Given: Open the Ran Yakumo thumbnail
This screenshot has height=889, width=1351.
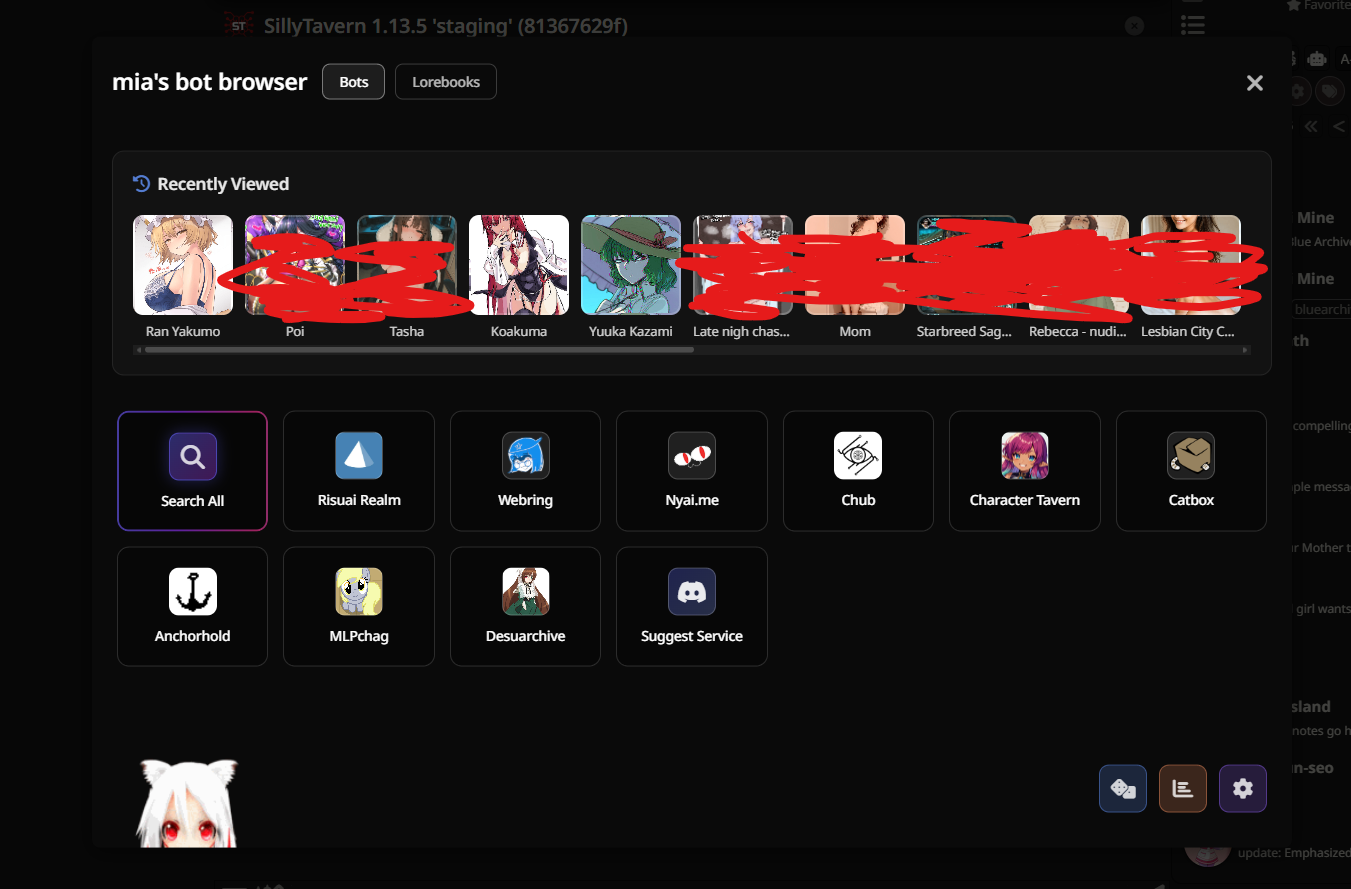Looking at the screenshot, I should [x=183, y=265].
